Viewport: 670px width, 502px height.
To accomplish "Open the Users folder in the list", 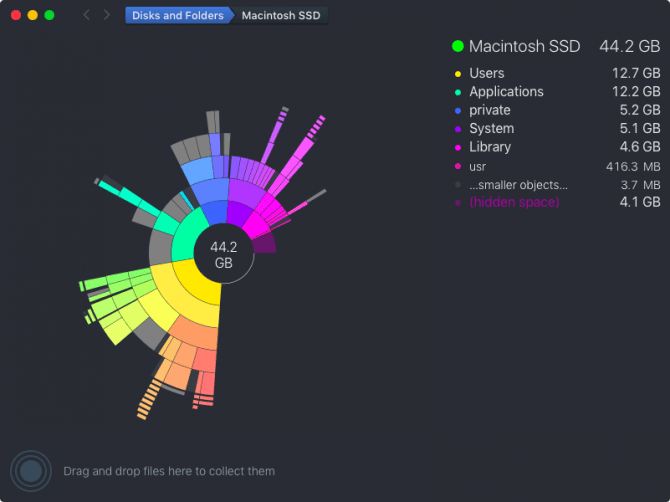I will [557, 73].
